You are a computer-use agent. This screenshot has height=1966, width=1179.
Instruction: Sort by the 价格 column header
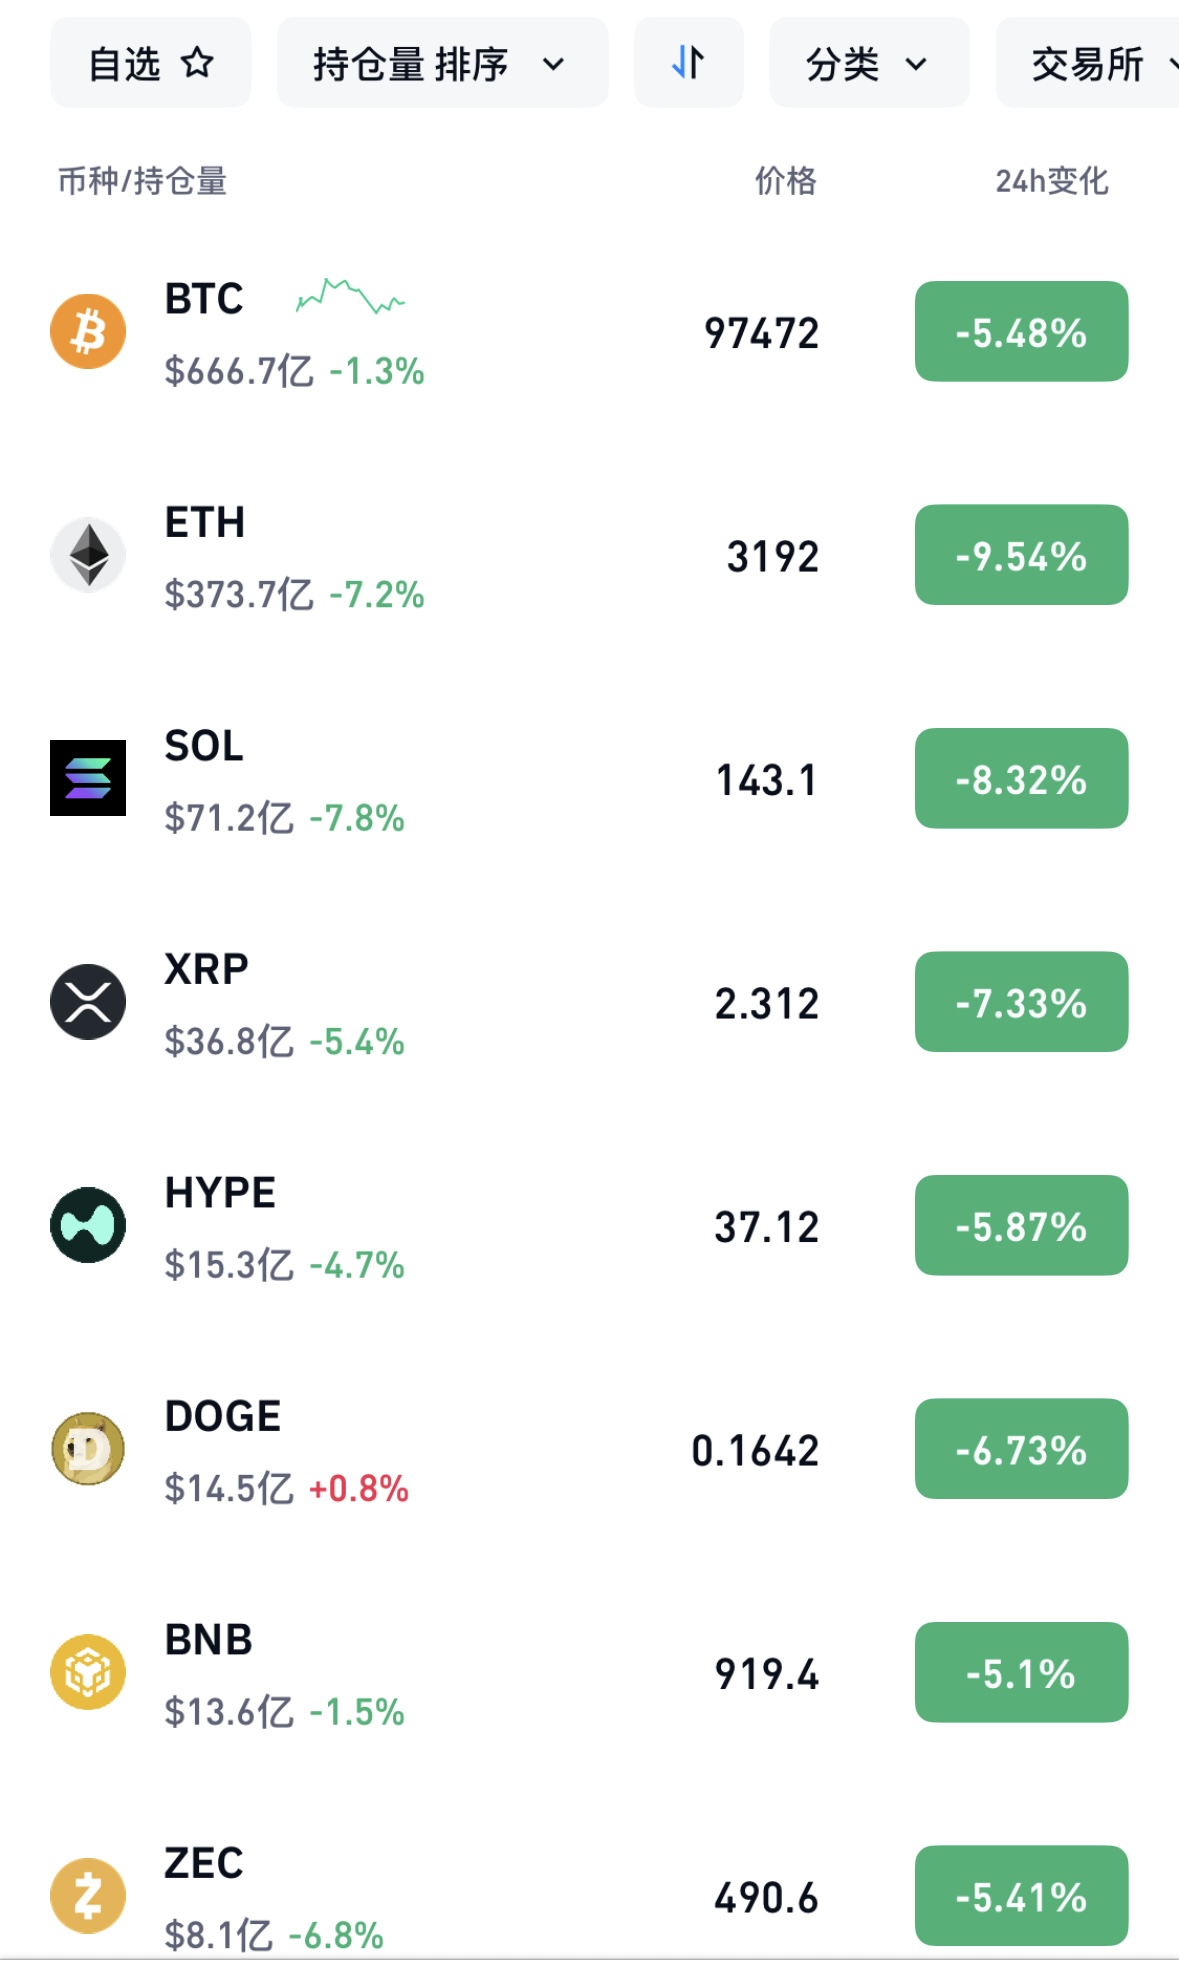point(785,181)
